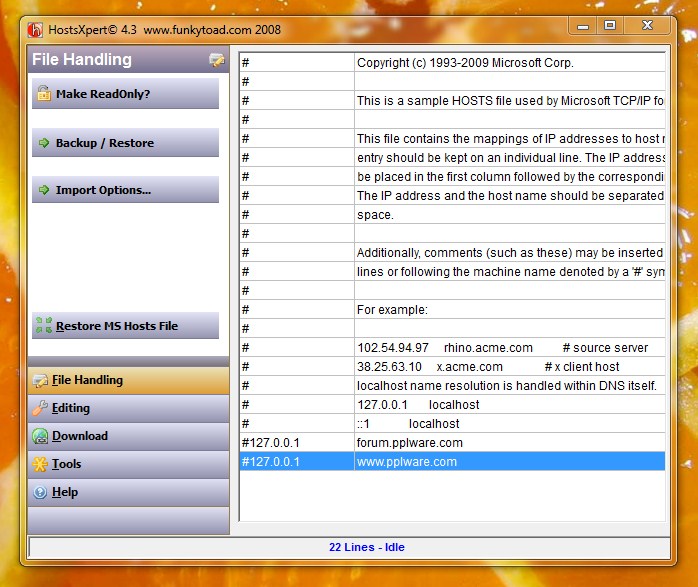Select the 'For example:' row
Viewport: 698px width, 587px height.
[452, 309]
